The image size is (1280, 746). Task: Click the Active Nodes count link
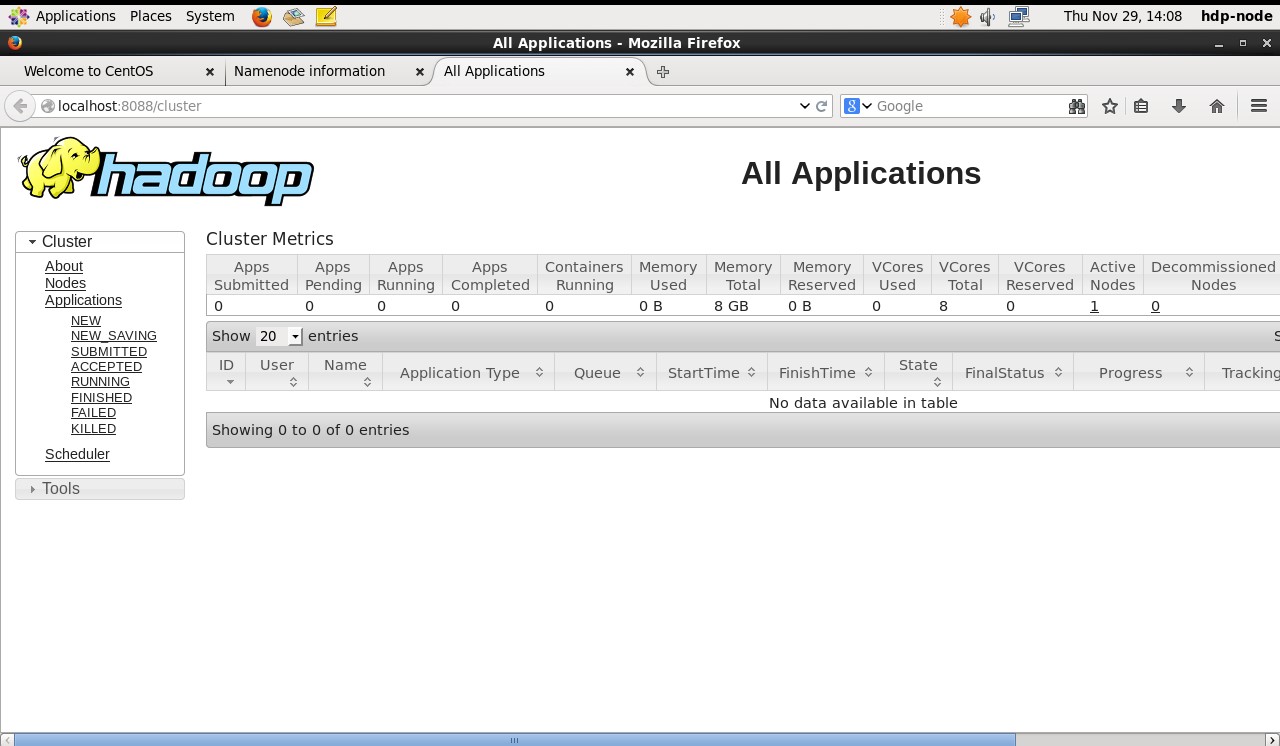pyautogui.click(x=1094, y=306)
